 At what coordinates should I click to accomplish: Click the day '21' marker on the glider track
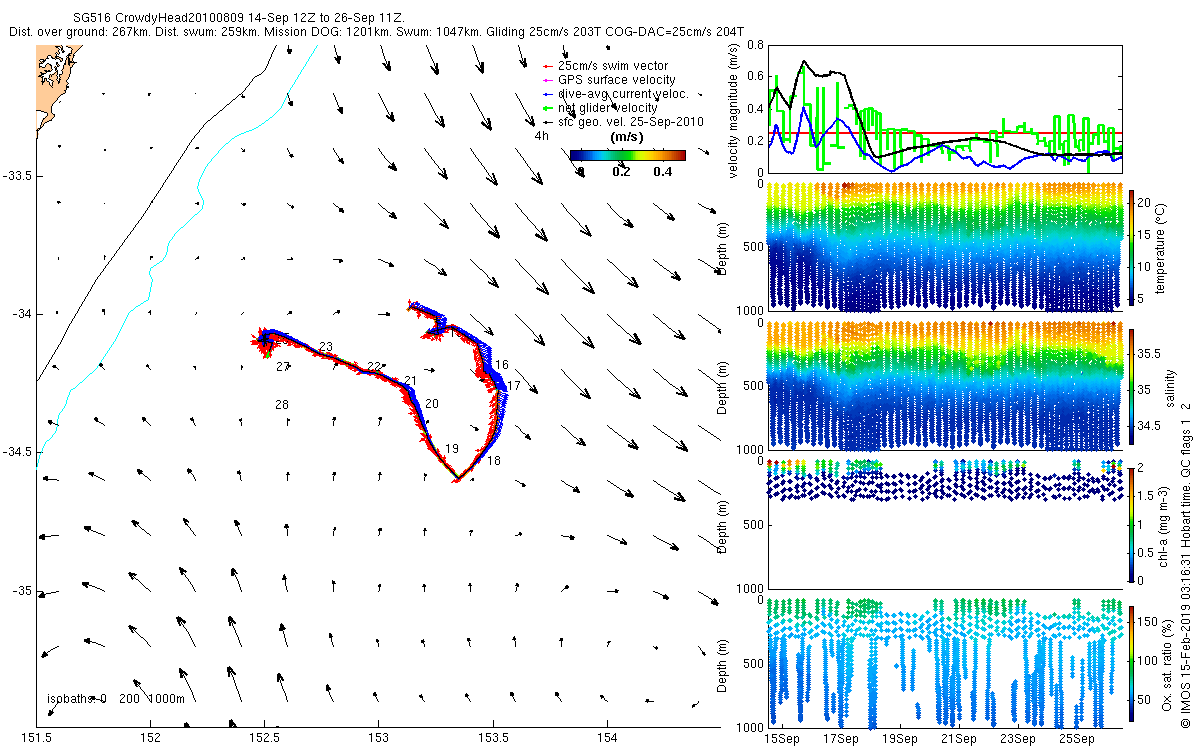409,380
